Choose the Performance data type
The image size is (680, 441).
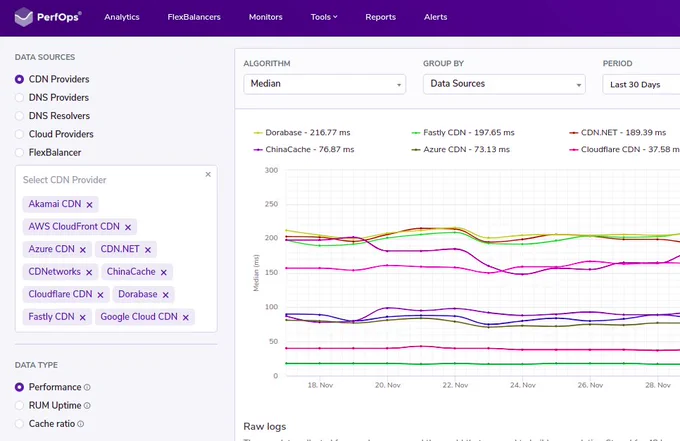19,387
